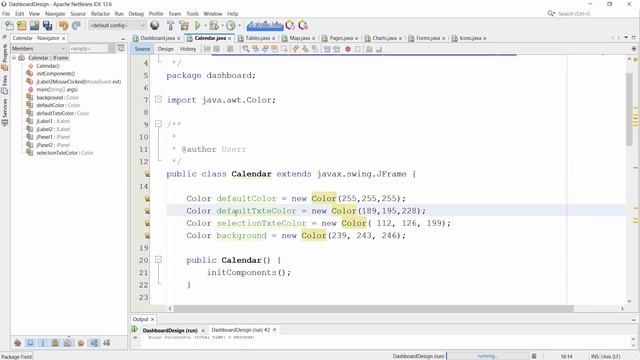Switch to the Design view button
Screen dimensions: 640x360
166,49
